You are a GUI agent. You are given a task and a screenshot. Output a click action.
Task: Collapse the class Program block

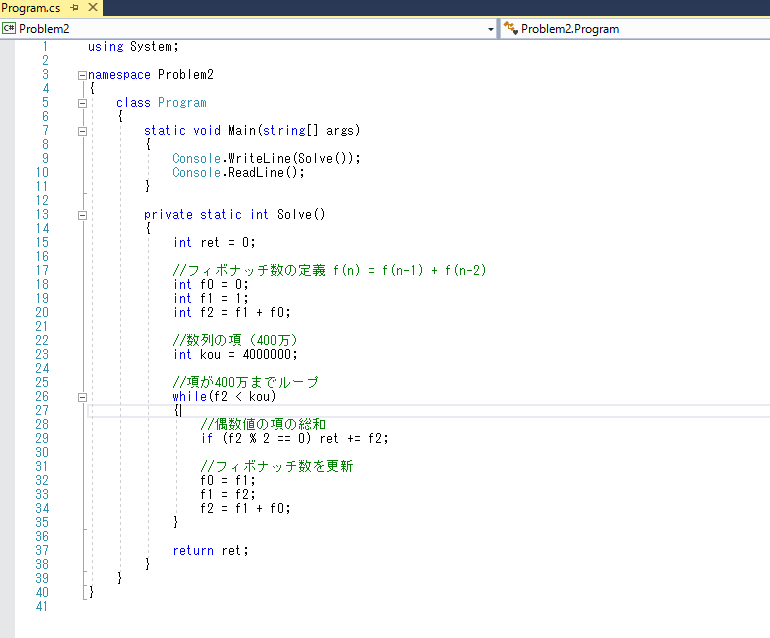tap(82, 103)
